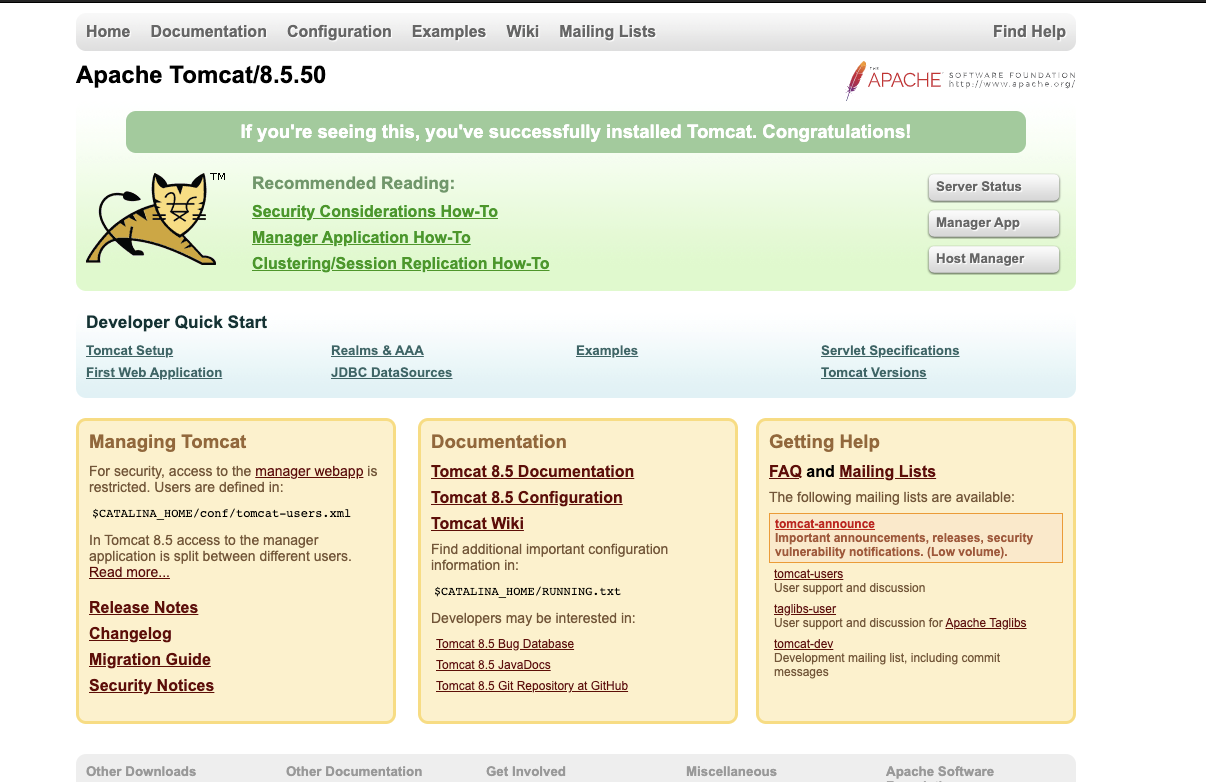Open Manager Application How-To link

tap(361, 237)
